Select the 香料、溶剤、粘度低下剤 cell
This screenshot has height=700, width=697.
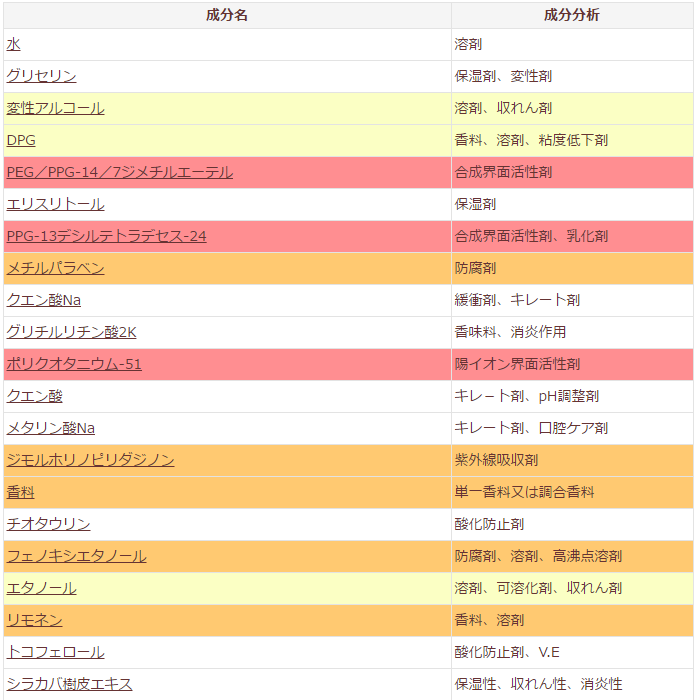tap(572, 140)
